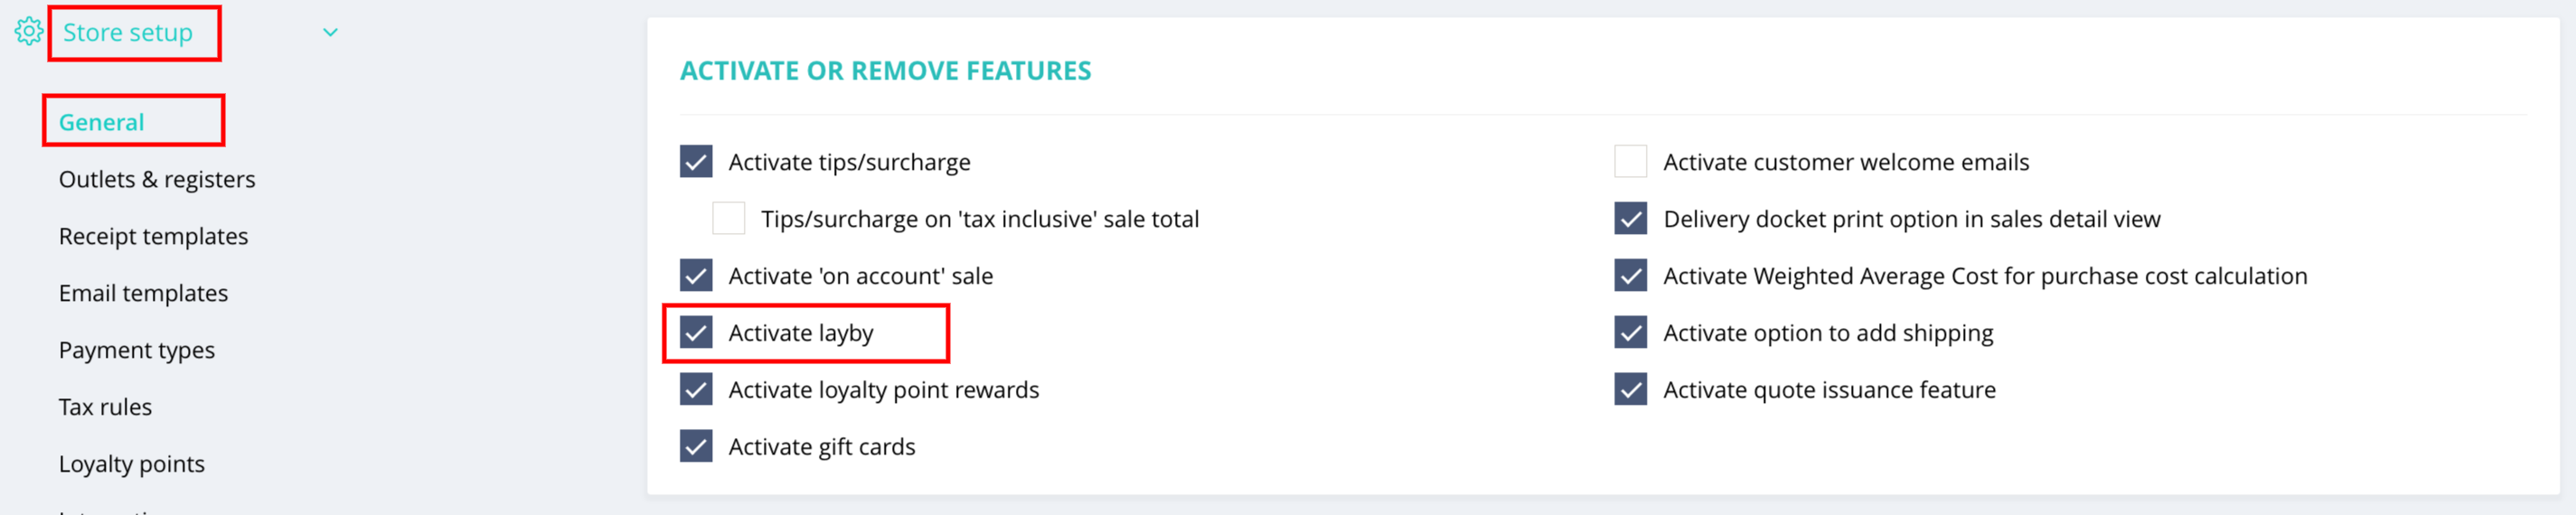This screenshot has height=515, width=2576.
Task: Enable Activate customer welcome emails checkbox
Action: pos(1630,161)
